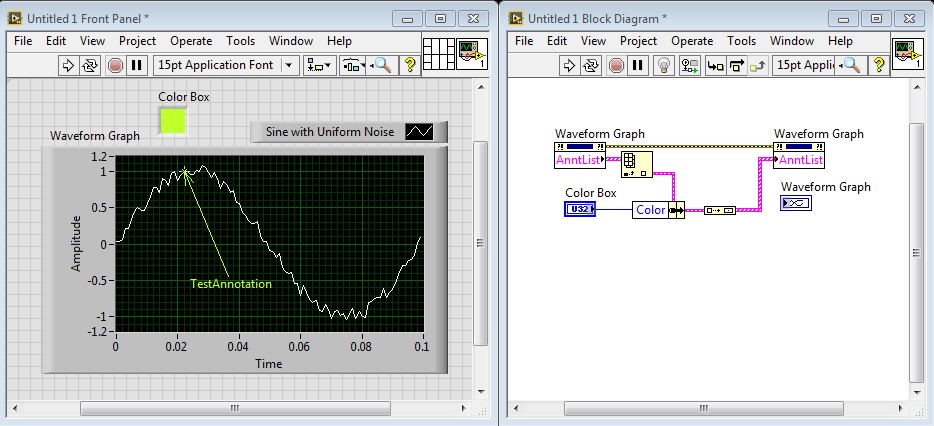The height and width of the screenshot is (426, 934).
Task: Open Tools menu in Block Diagram window
Action: pos(741,41)
